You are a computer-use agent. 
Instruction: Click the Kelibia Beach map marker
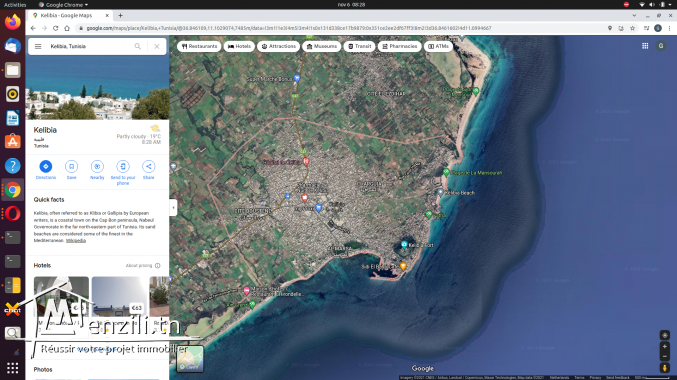point(440,193)
